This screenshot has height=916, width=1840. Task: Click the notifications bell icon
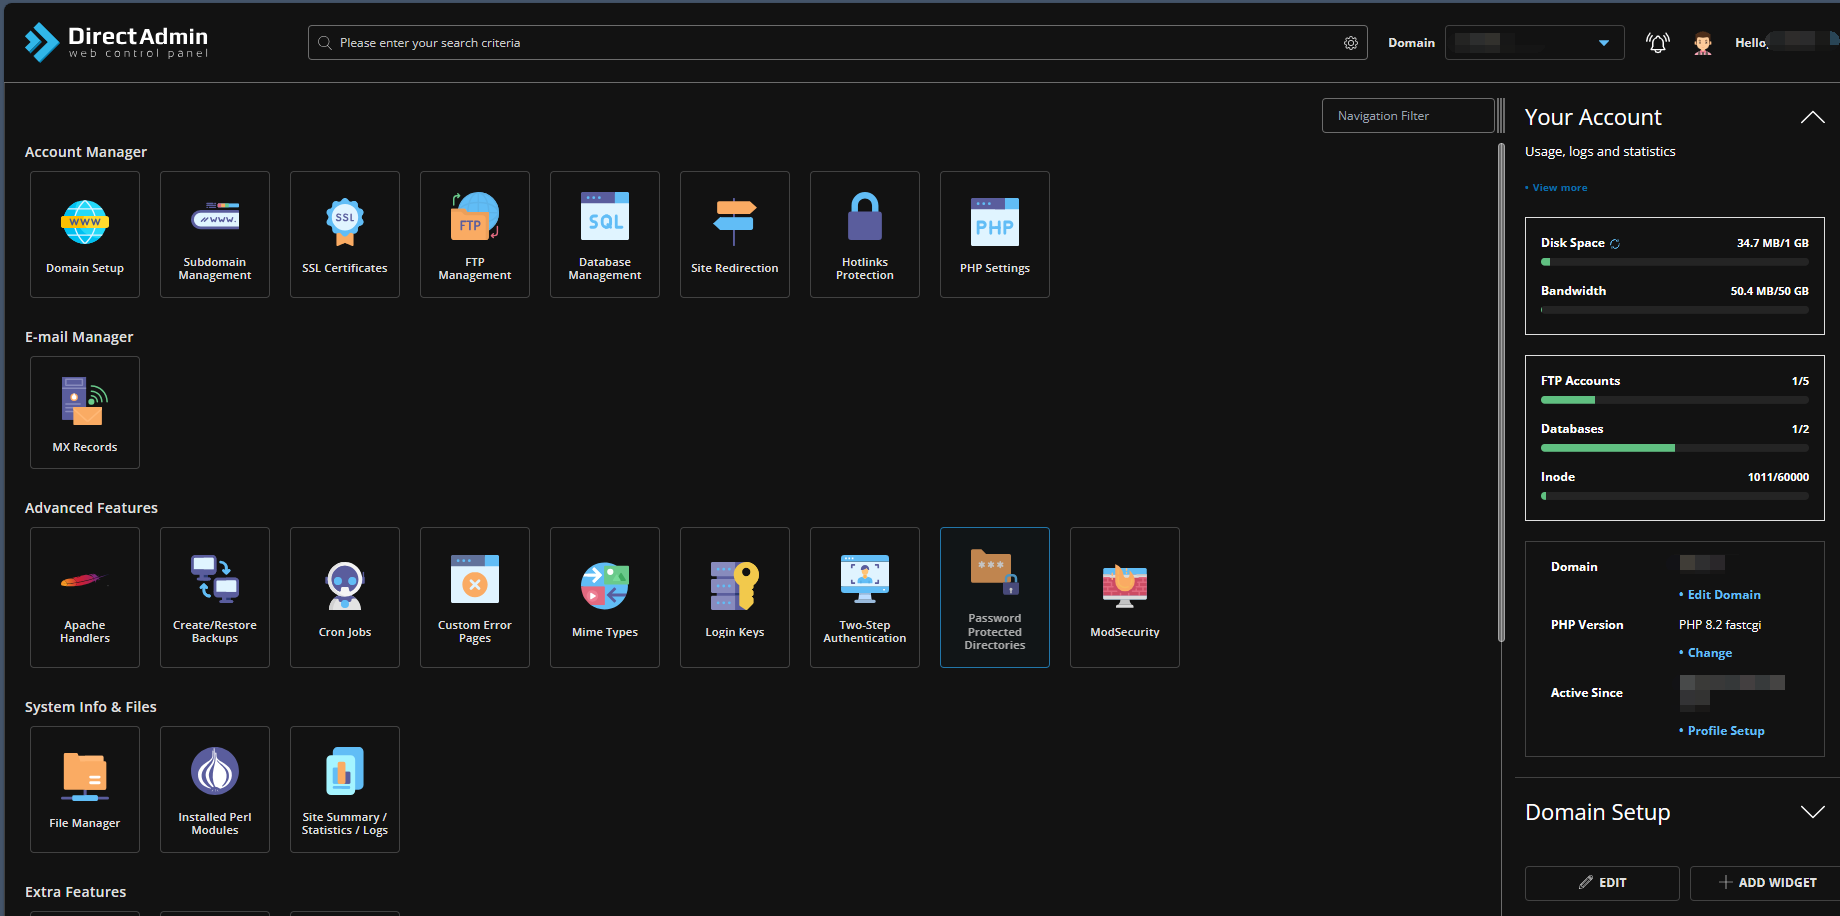1657,43
